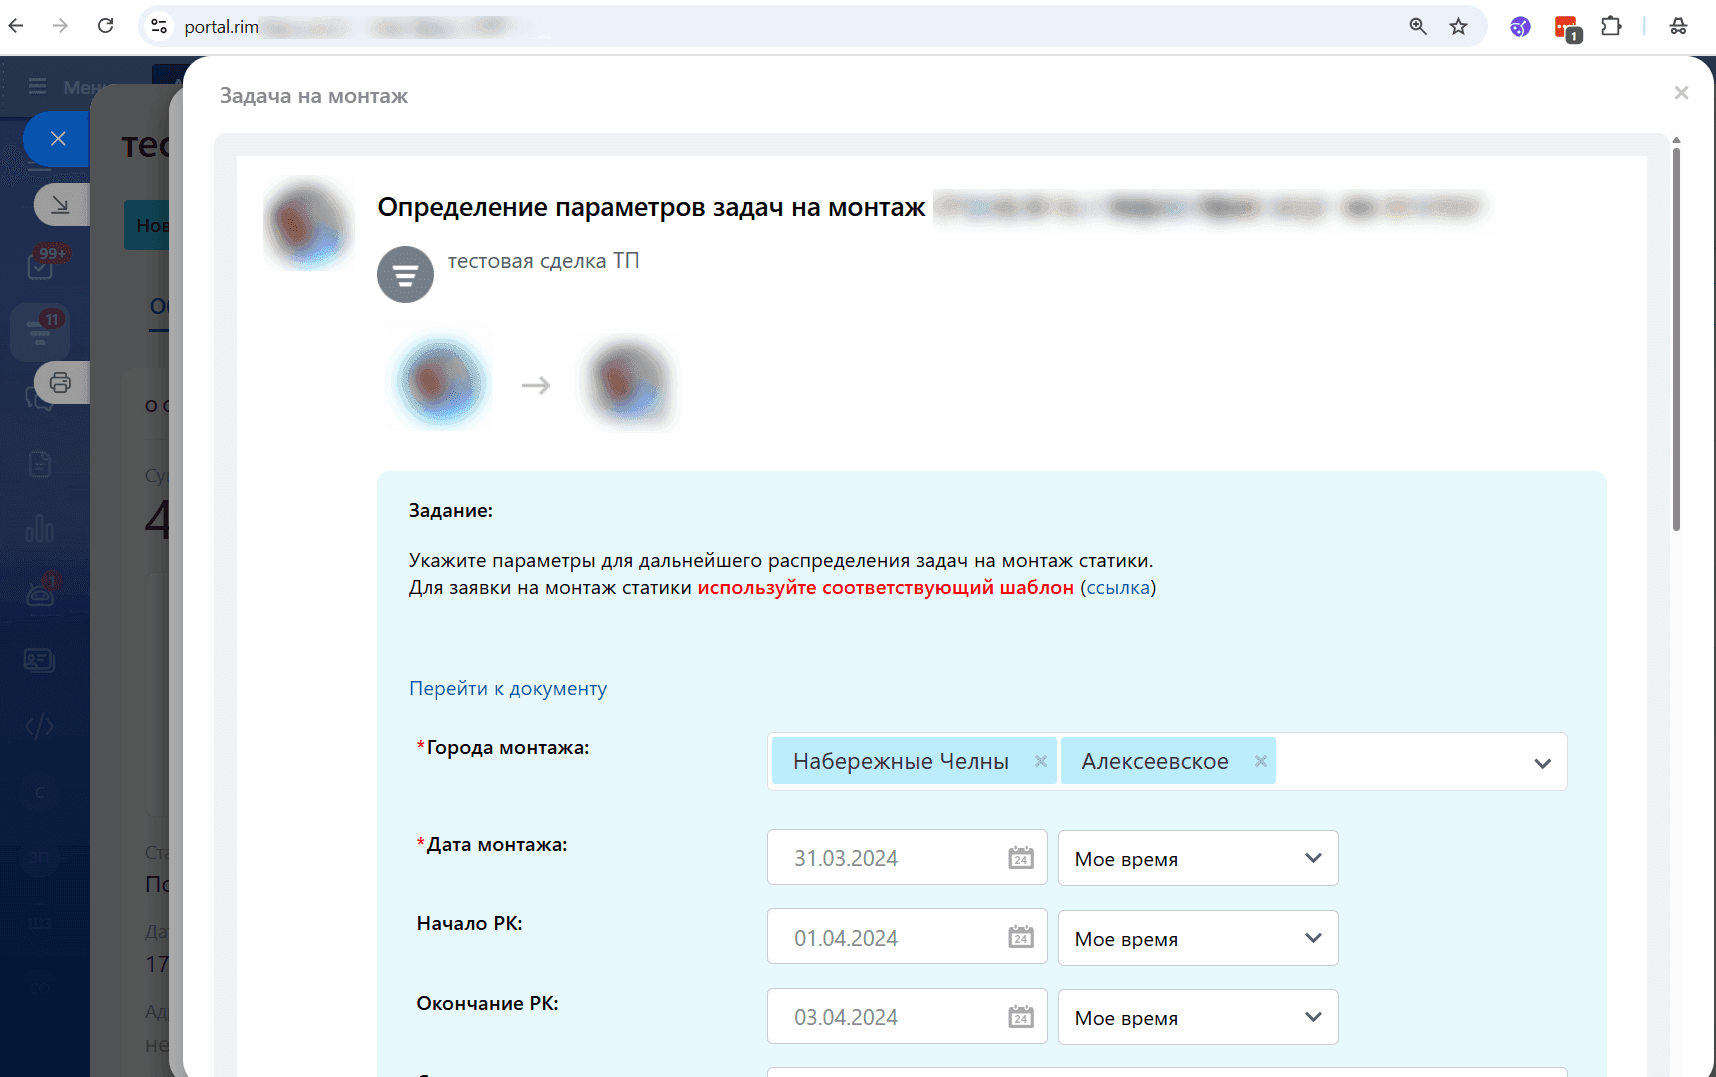Remove Алексеевское city tag

click(1260, 761)
